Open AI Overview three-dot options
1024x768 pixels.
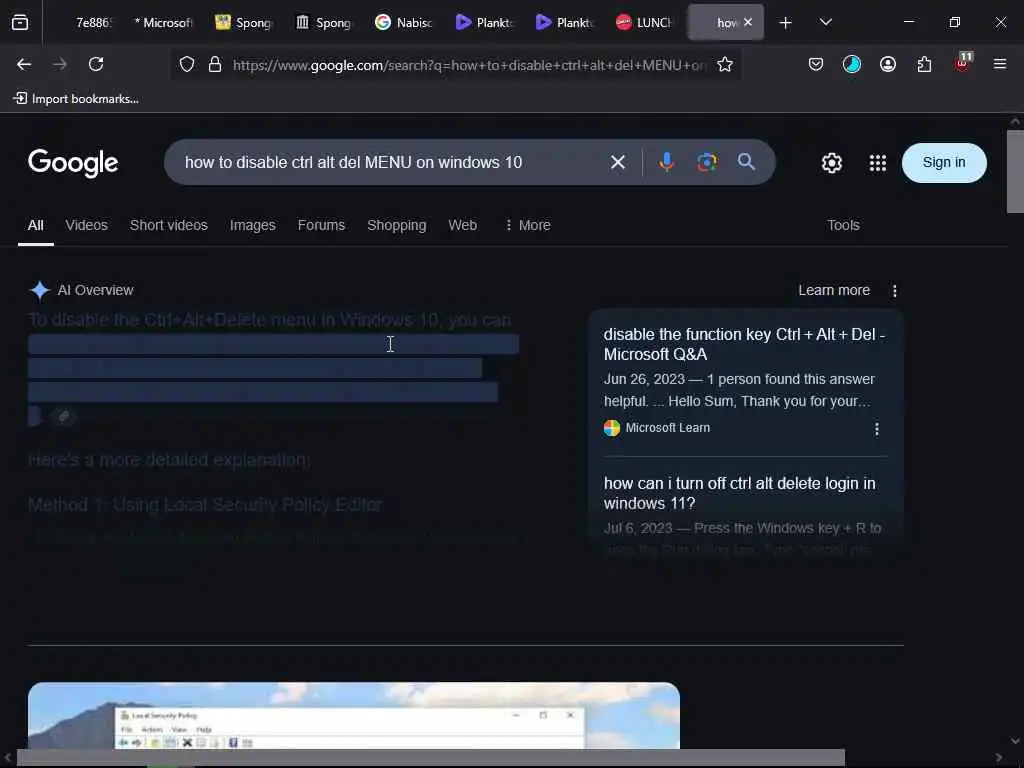pyautogui.click(x=895, y=291)
